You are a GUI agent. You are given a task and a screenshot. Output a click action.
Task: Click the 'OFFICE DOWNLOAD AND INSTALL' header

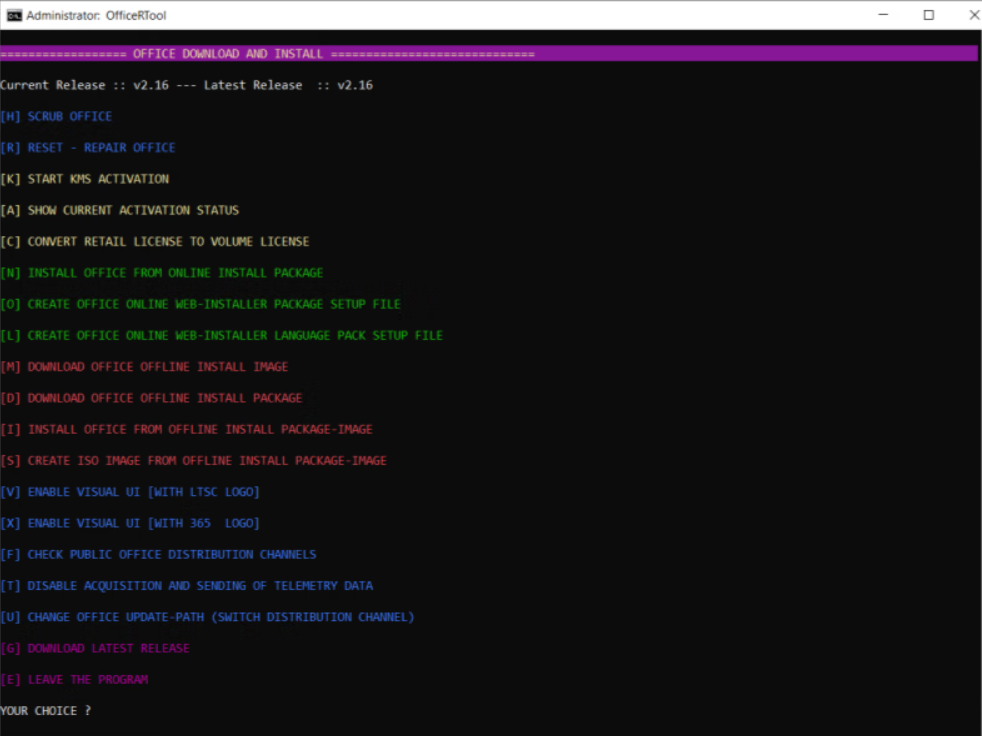point(228,54)
